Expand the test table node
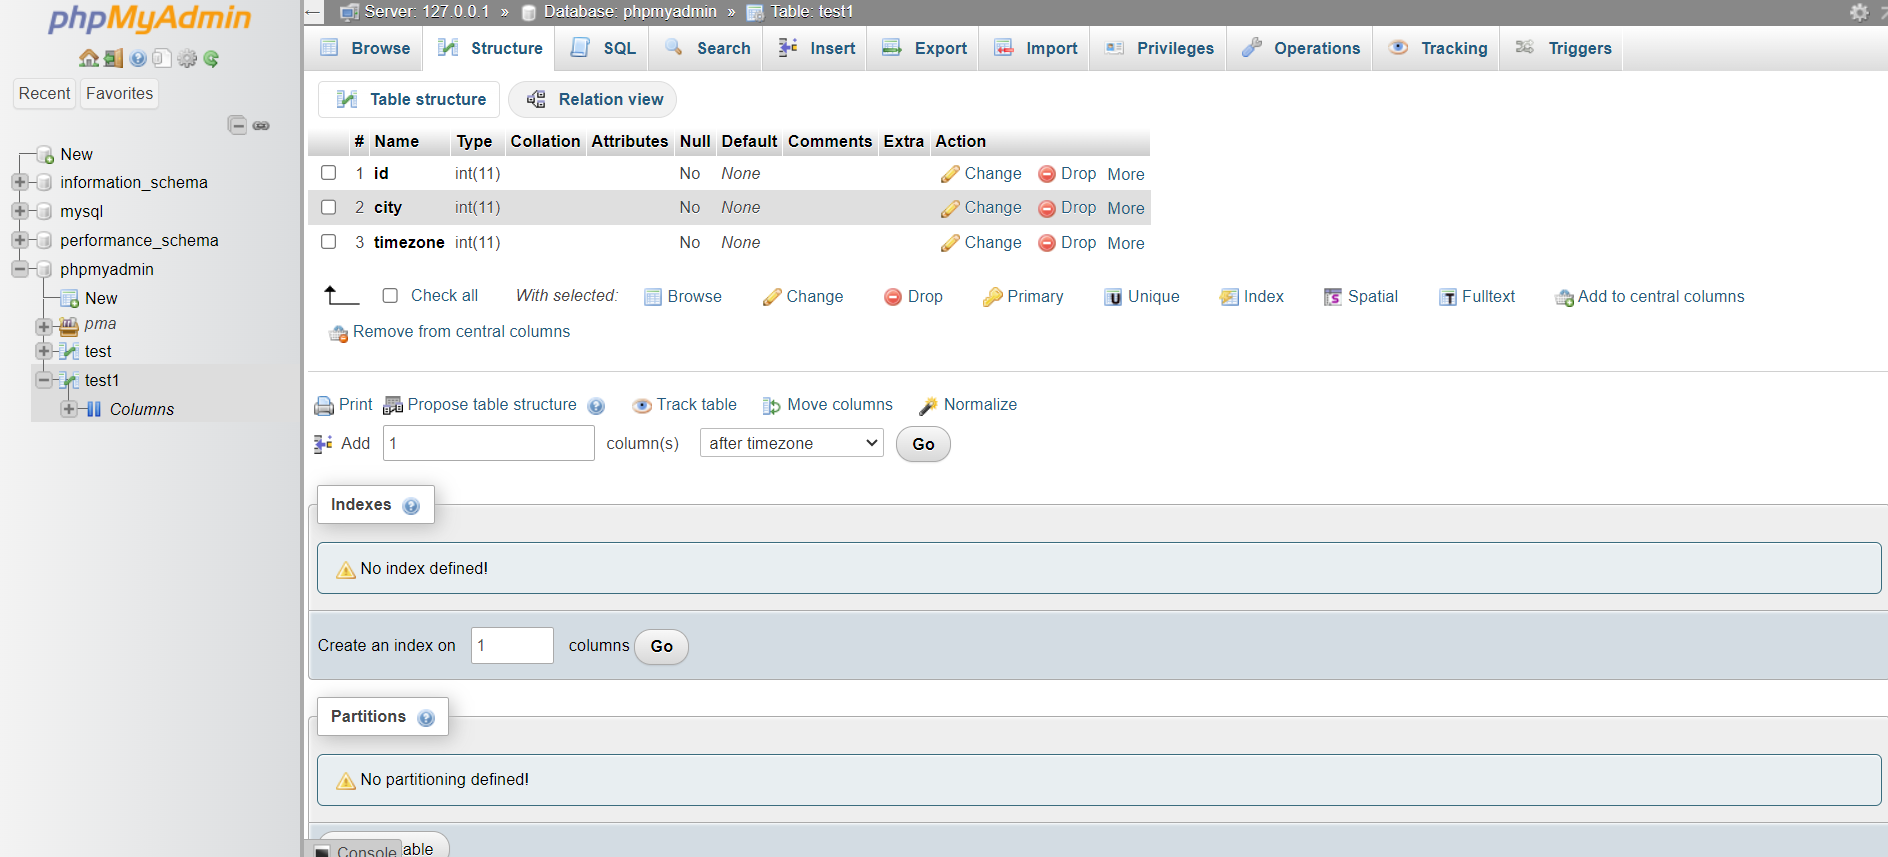Screen dimensions: 1888x857 [44, 351]
